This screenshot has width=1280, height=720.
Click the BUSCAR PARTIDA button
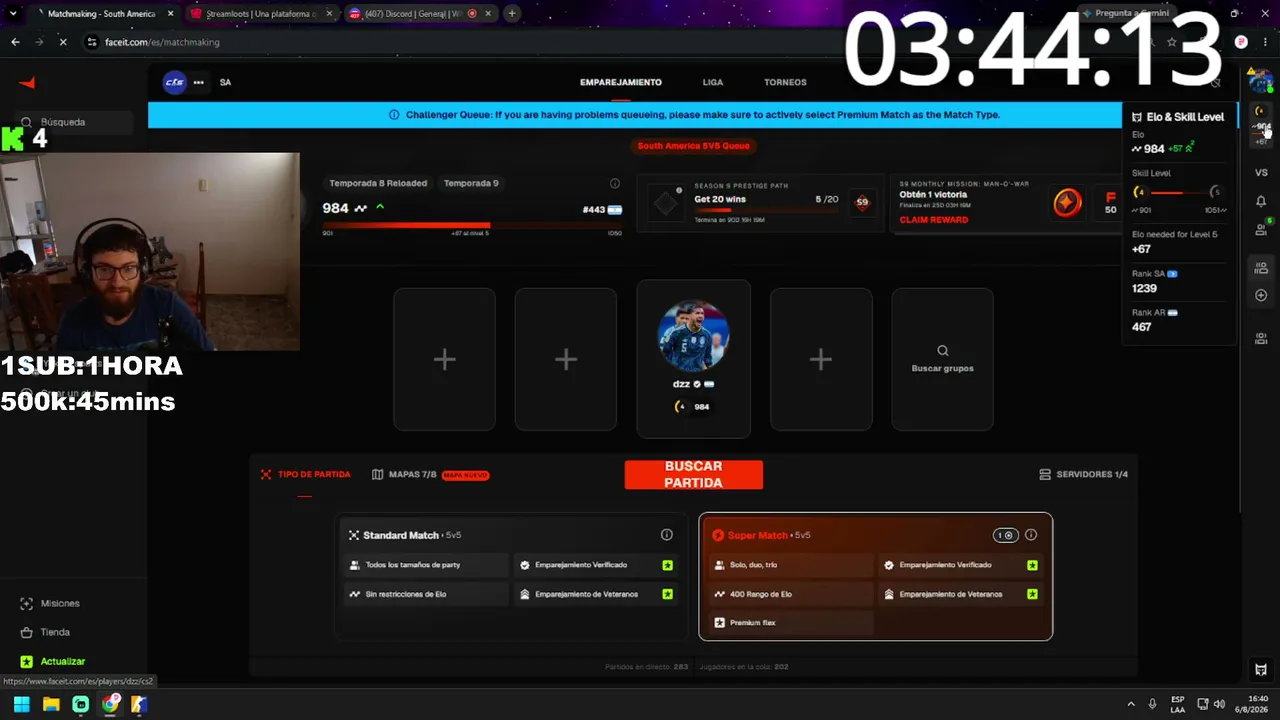tap(694, 475)
